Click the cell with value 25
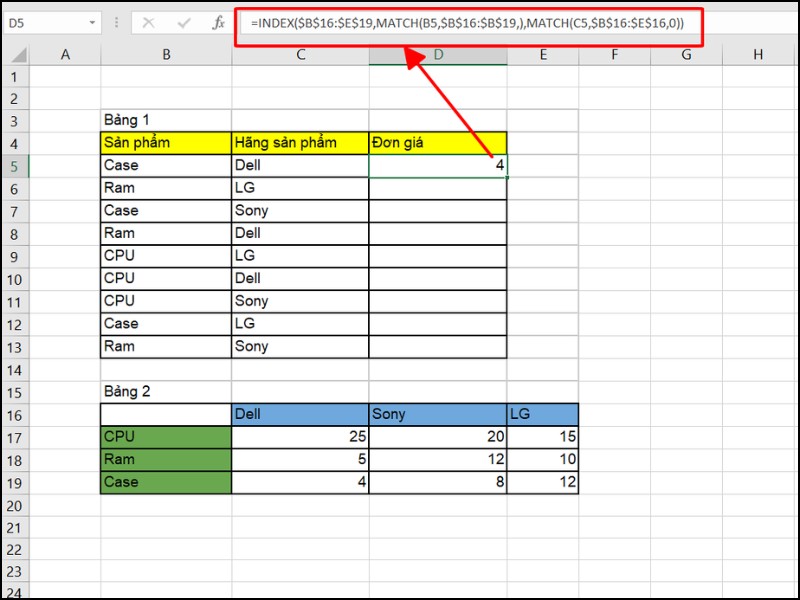Image resolution: width=800 pixels, height=600 pixels. (300, 437)
